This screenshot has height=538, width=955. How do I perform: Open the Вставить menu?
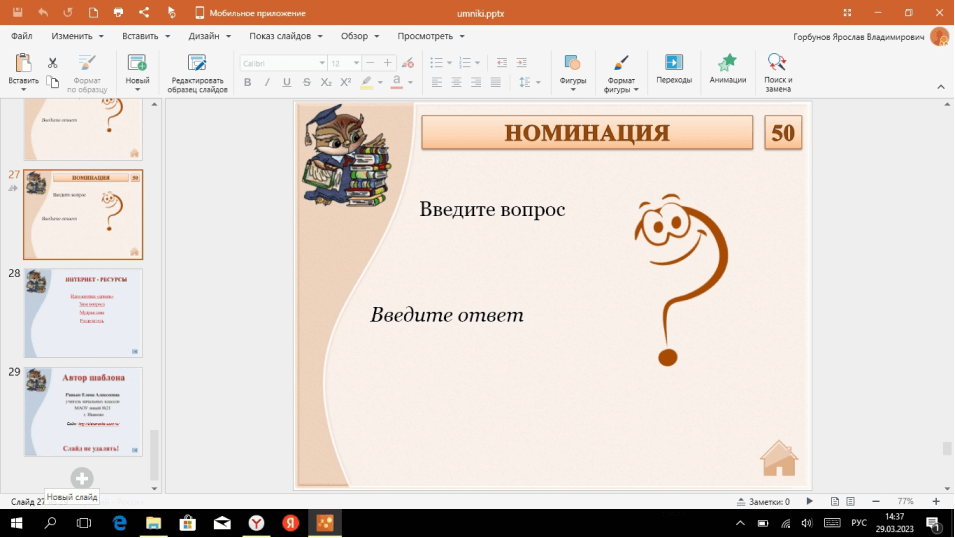(146, 36)
